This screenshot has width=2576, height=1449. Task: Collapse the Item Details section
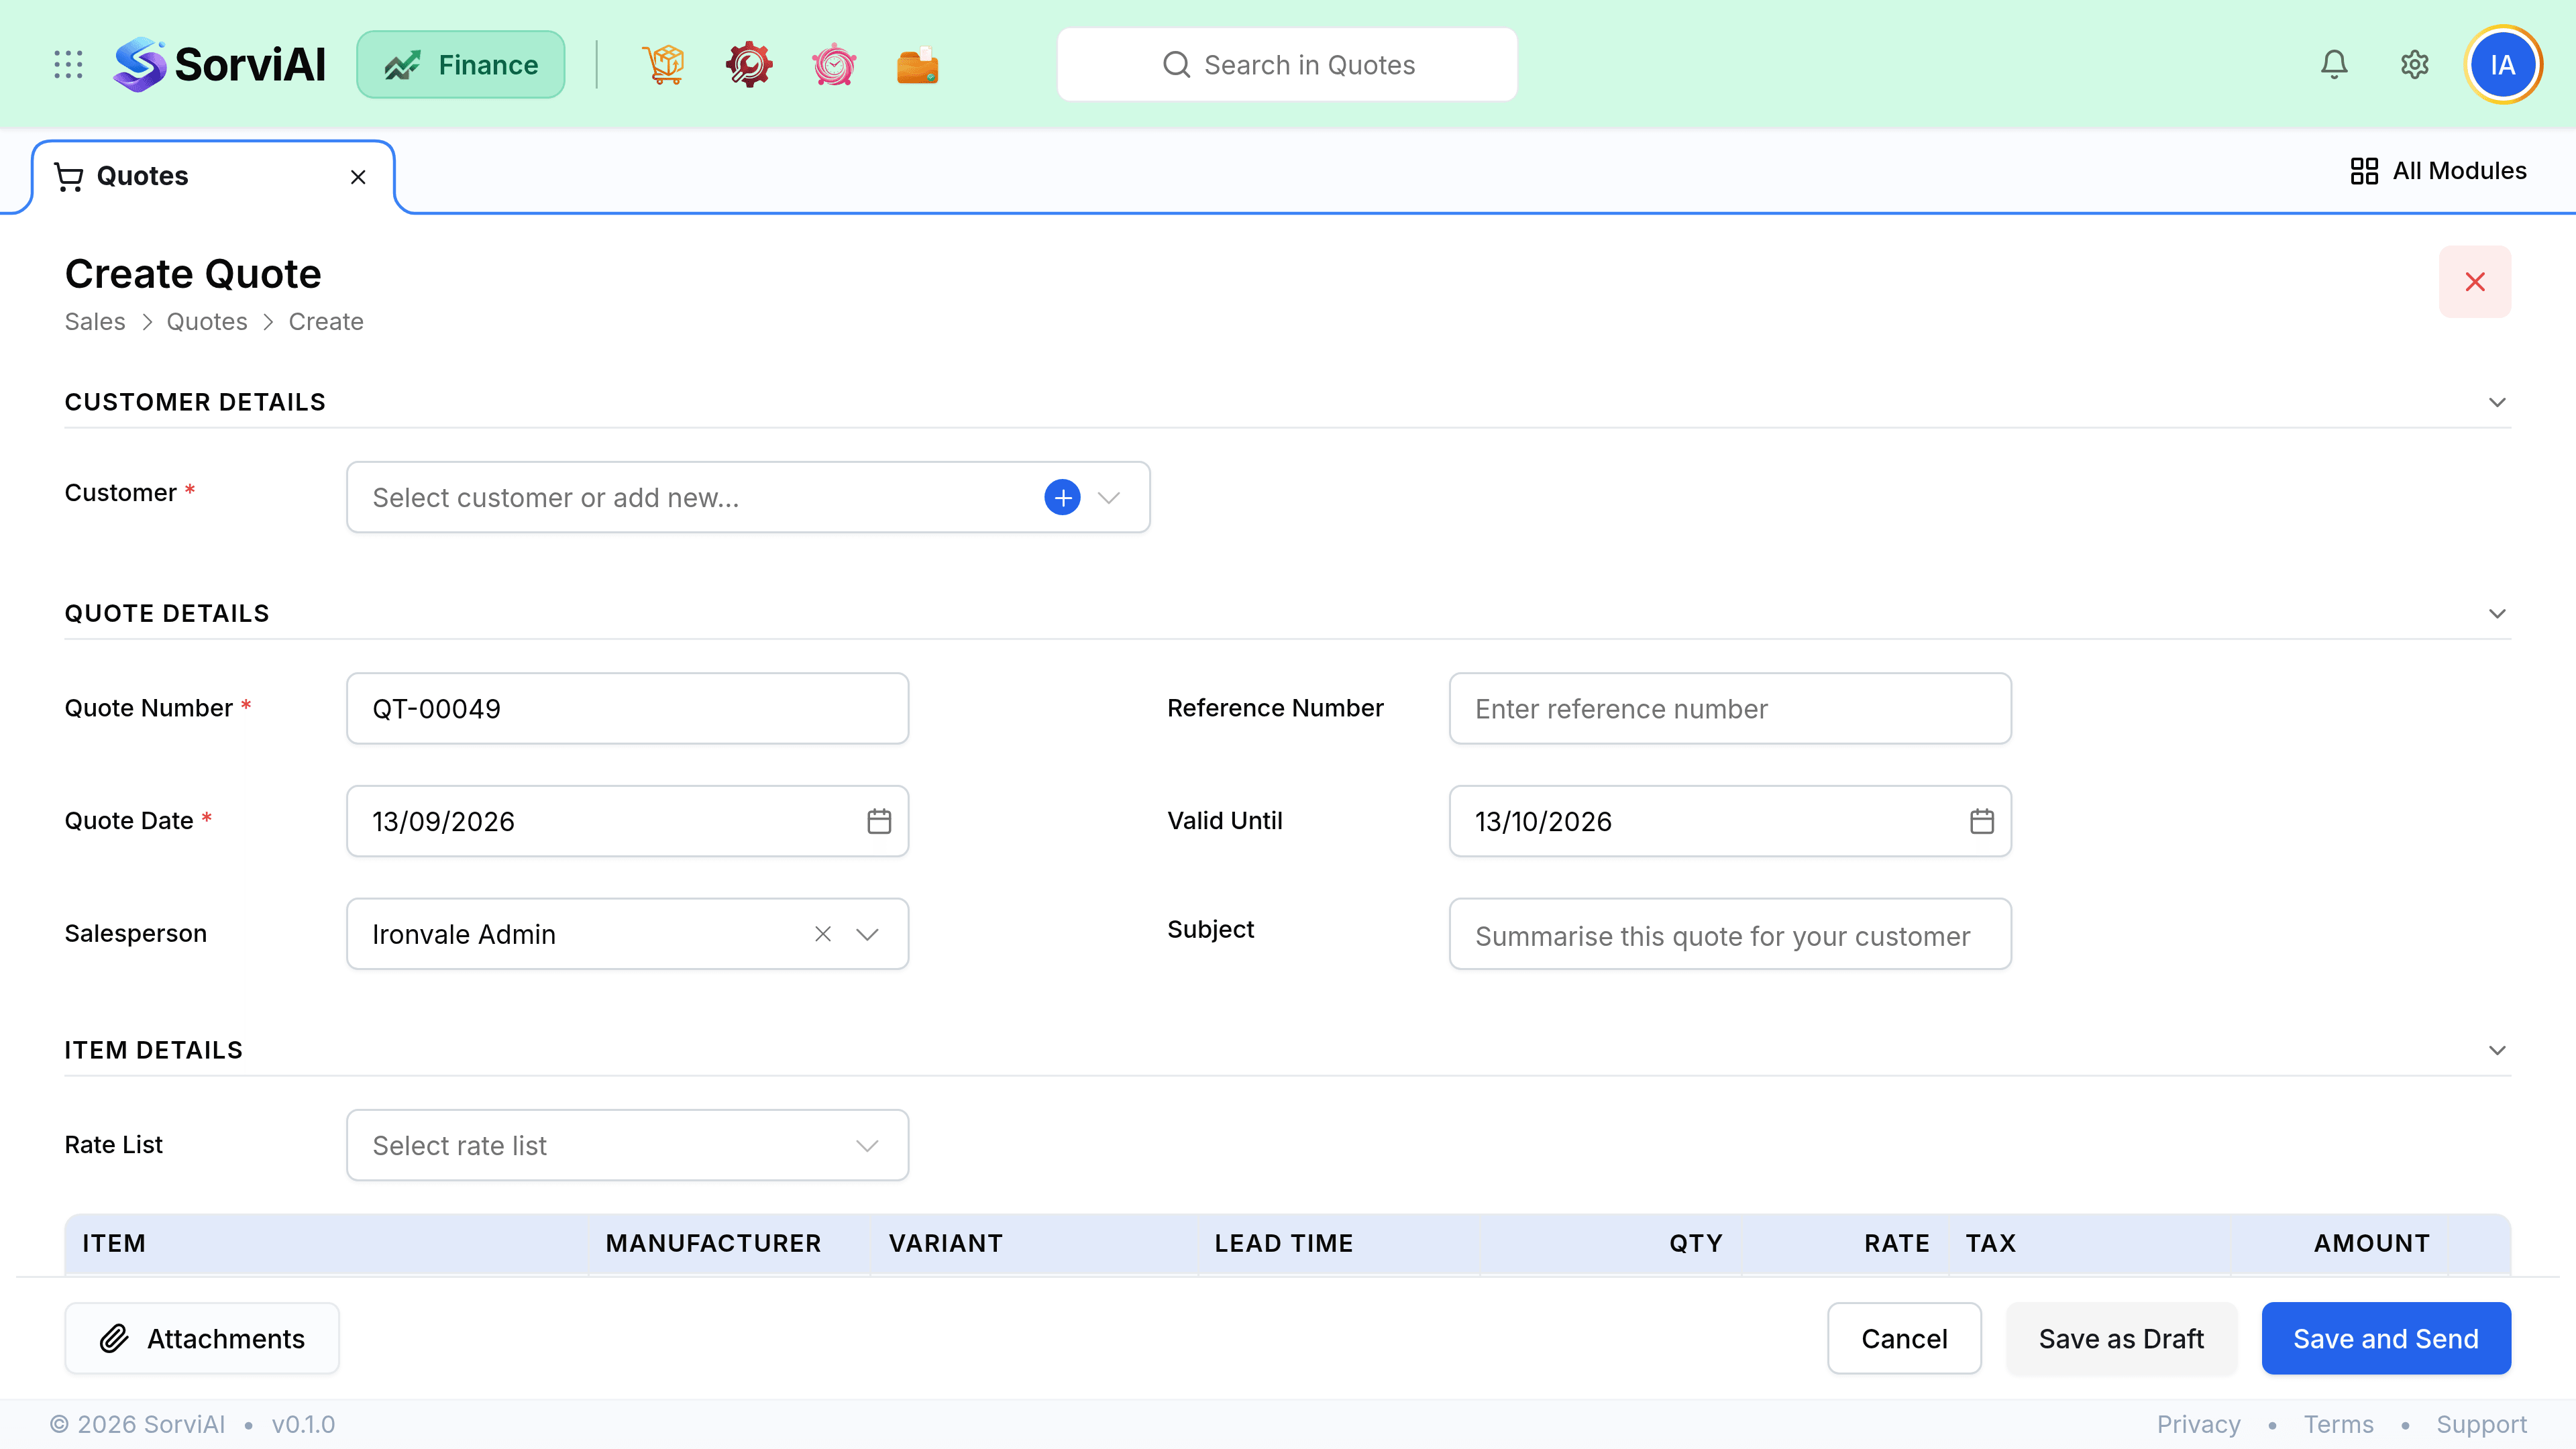pos(2497,1050)
